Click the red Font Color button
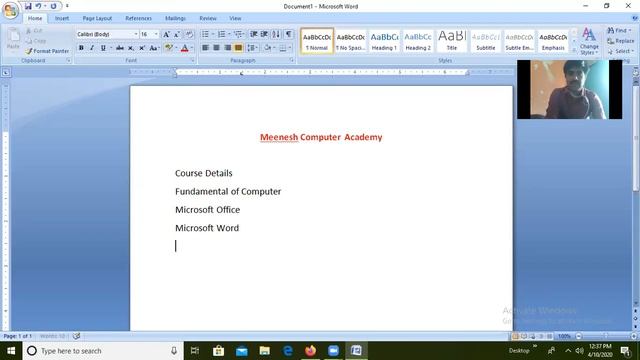Image resolution: width=640 pixels, height=360 pixels. [x=184, y=48]
